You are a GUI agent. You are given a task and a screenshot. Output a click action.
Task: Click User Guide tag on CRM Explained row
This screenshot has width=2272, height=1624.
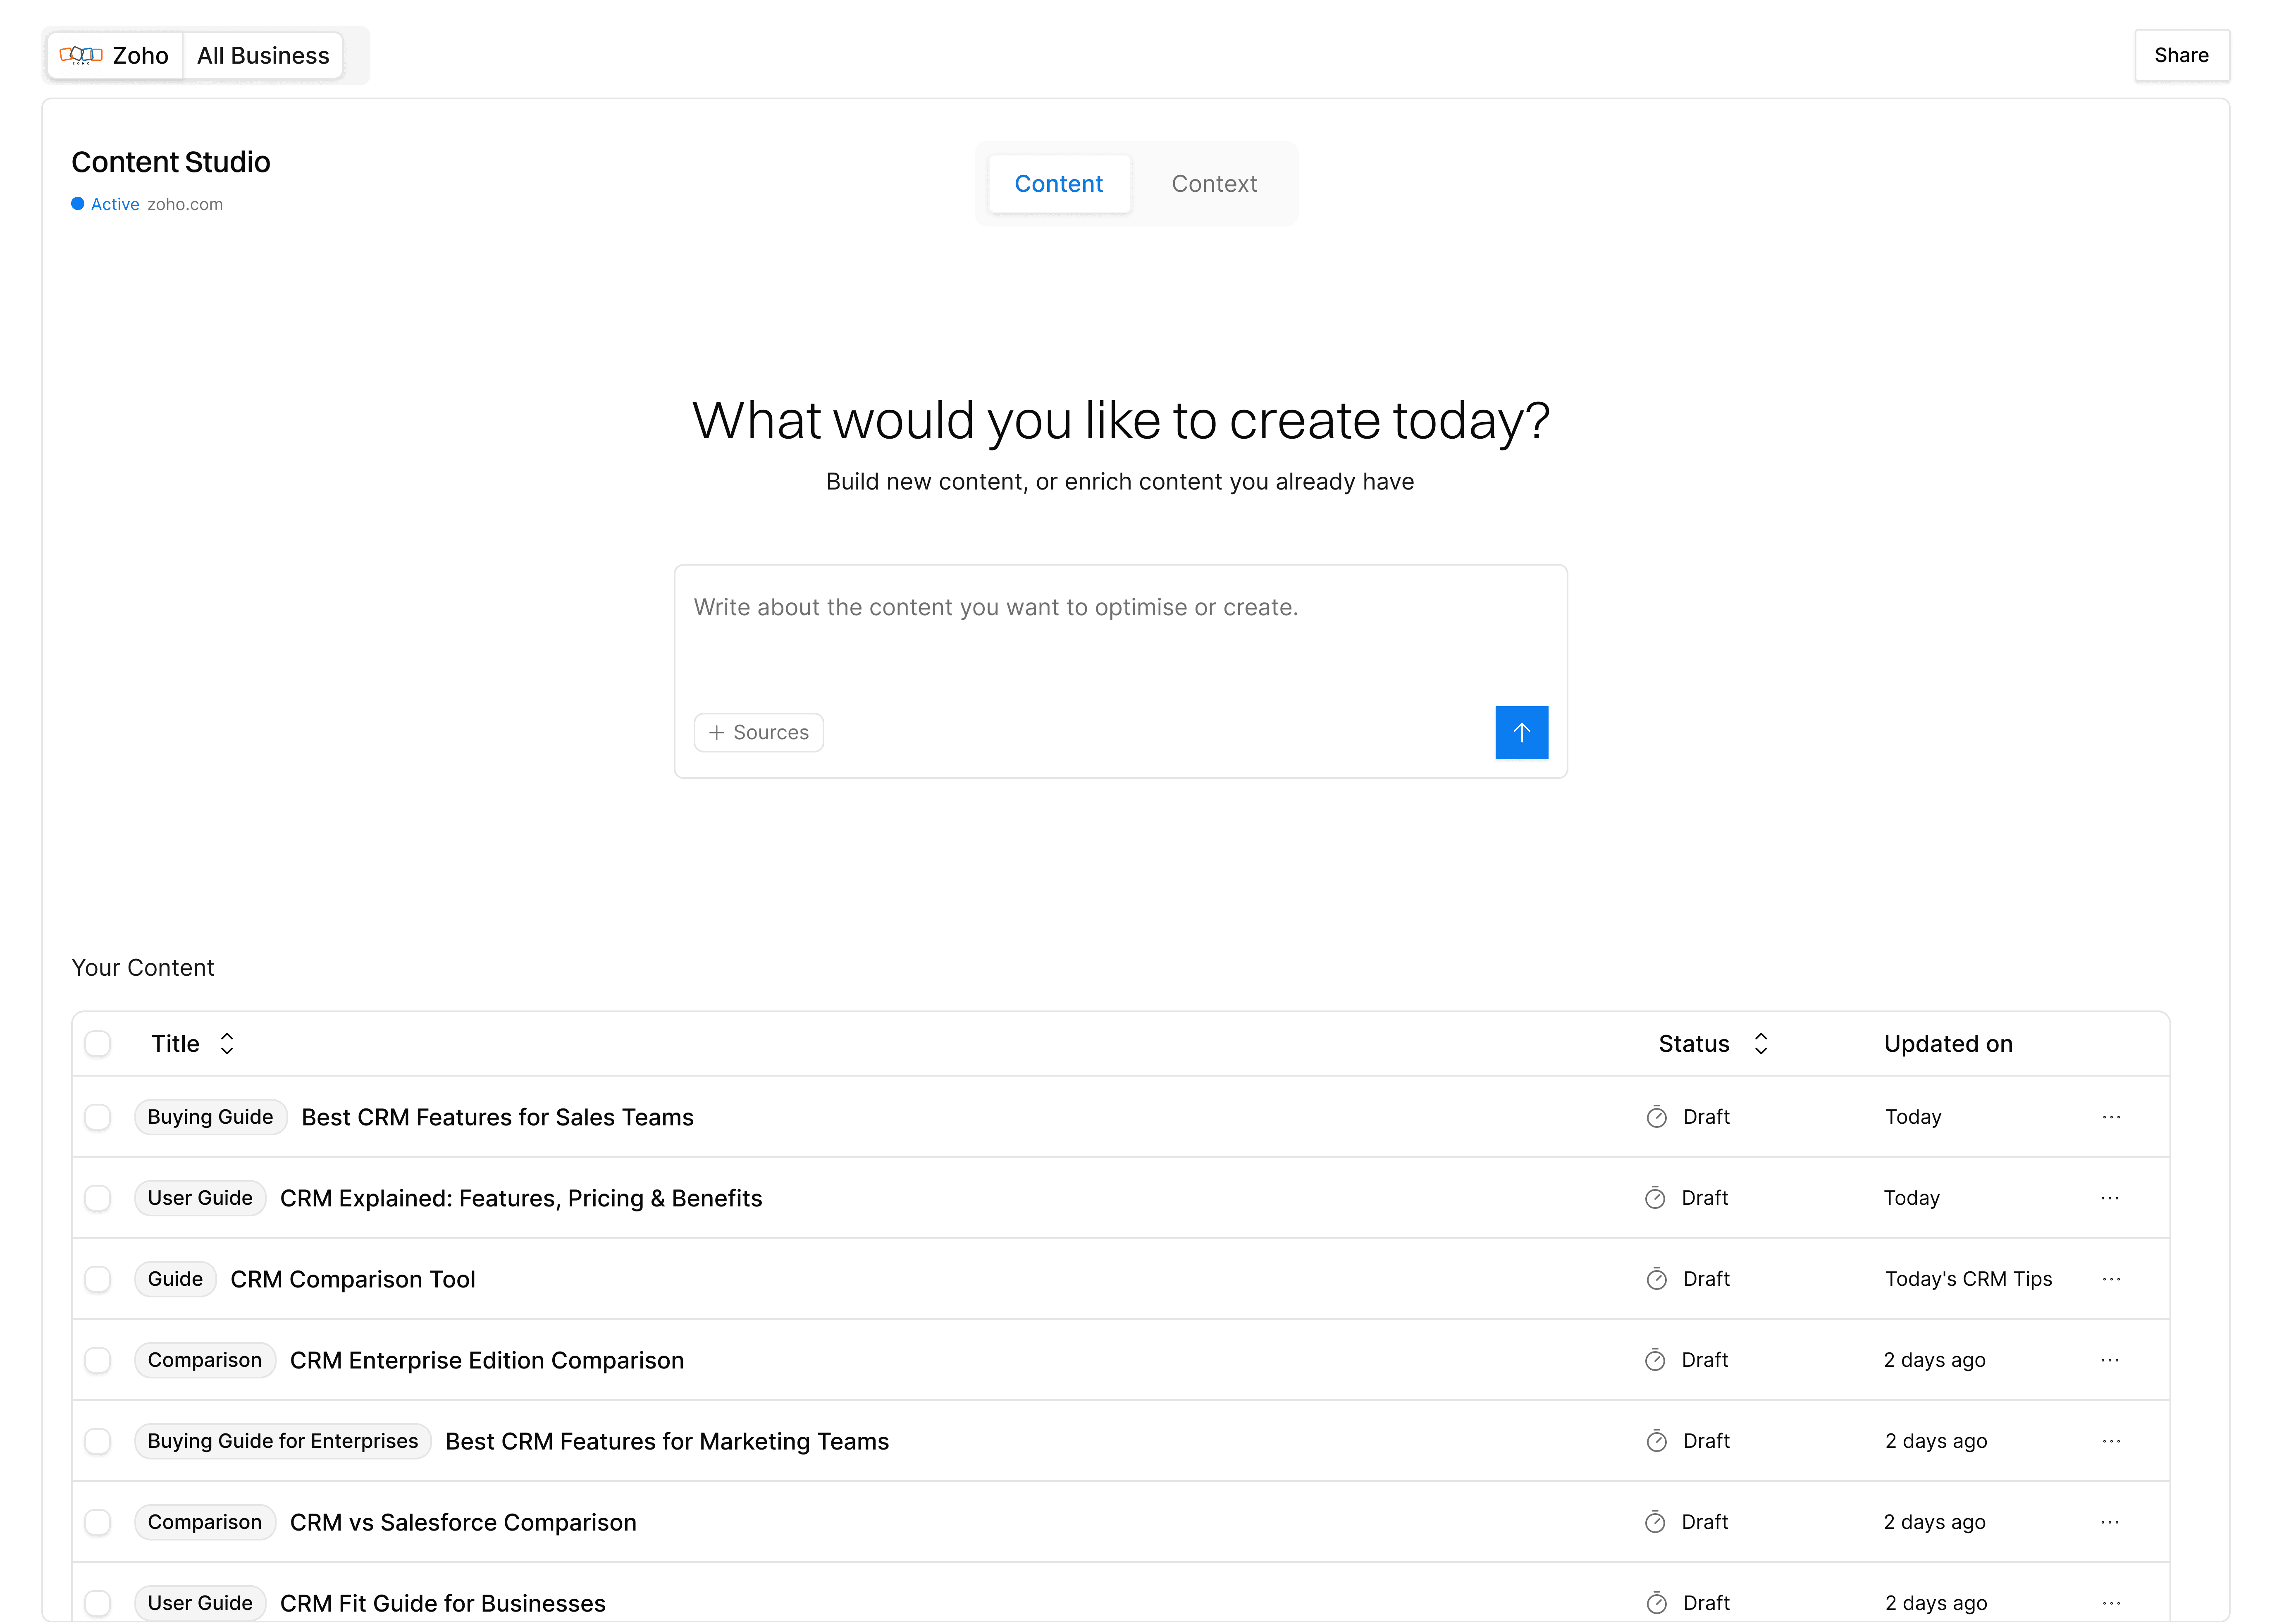200,1198
